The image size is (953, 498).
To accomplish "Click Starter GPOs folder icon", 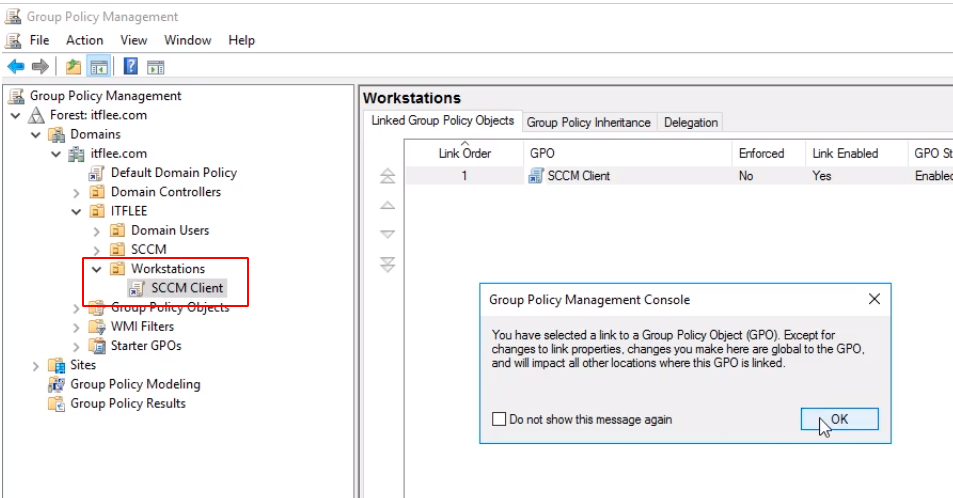I will pyautogui.click(x=97, y=345).
